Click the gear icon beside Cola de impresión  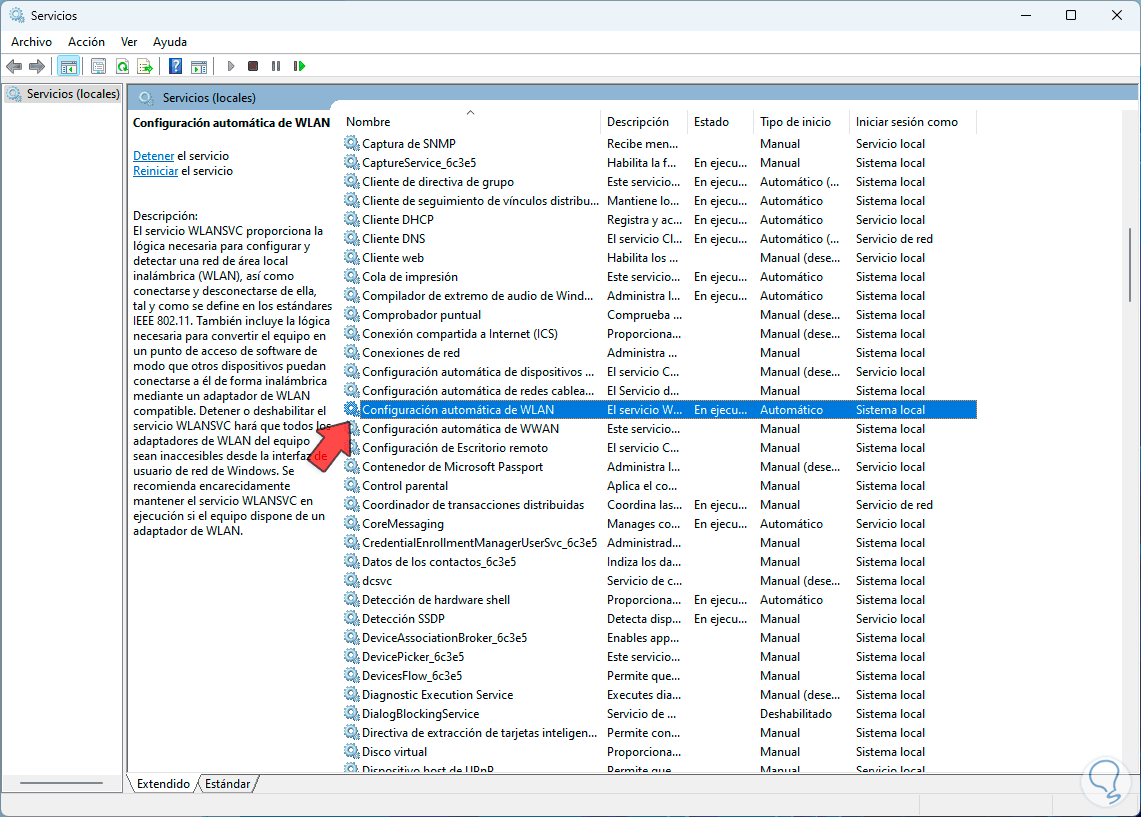tap(351, 276)
